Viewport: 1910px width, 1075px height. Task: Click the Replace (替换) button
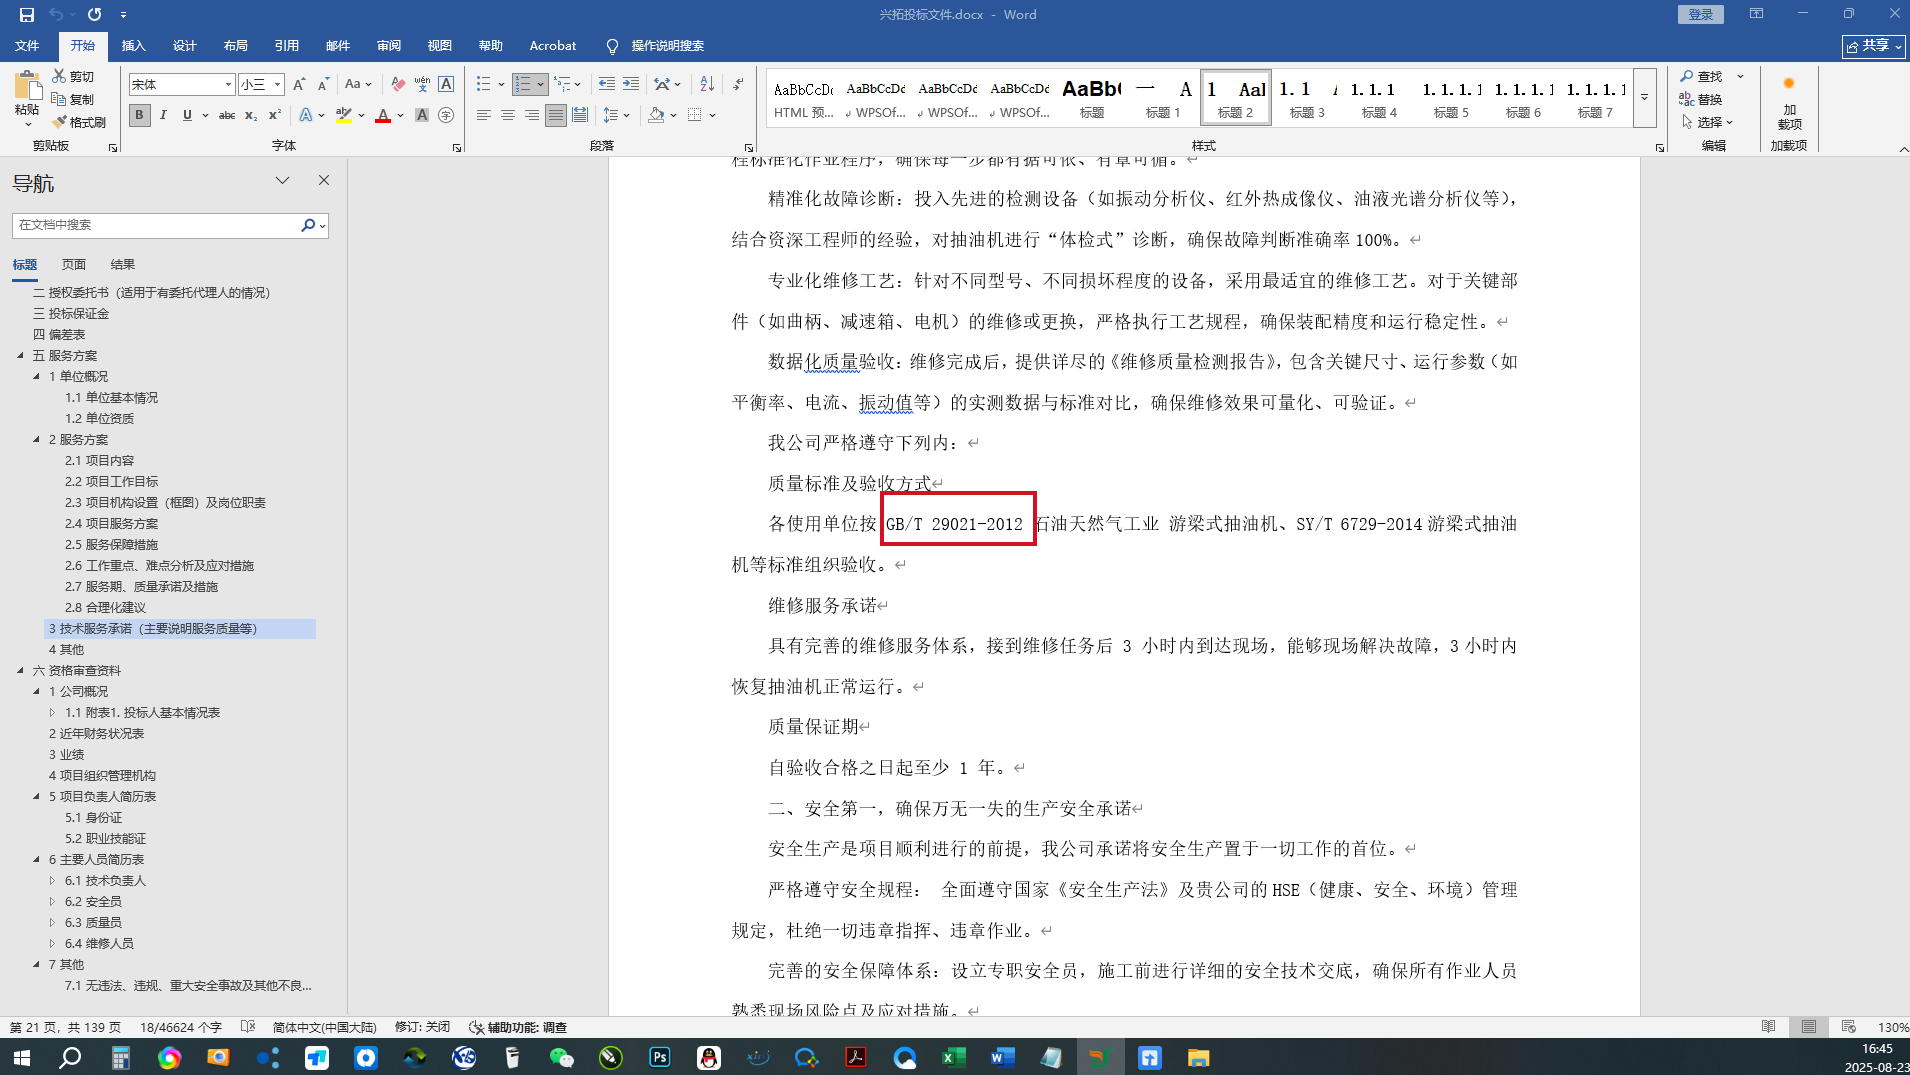[1701, 99]
